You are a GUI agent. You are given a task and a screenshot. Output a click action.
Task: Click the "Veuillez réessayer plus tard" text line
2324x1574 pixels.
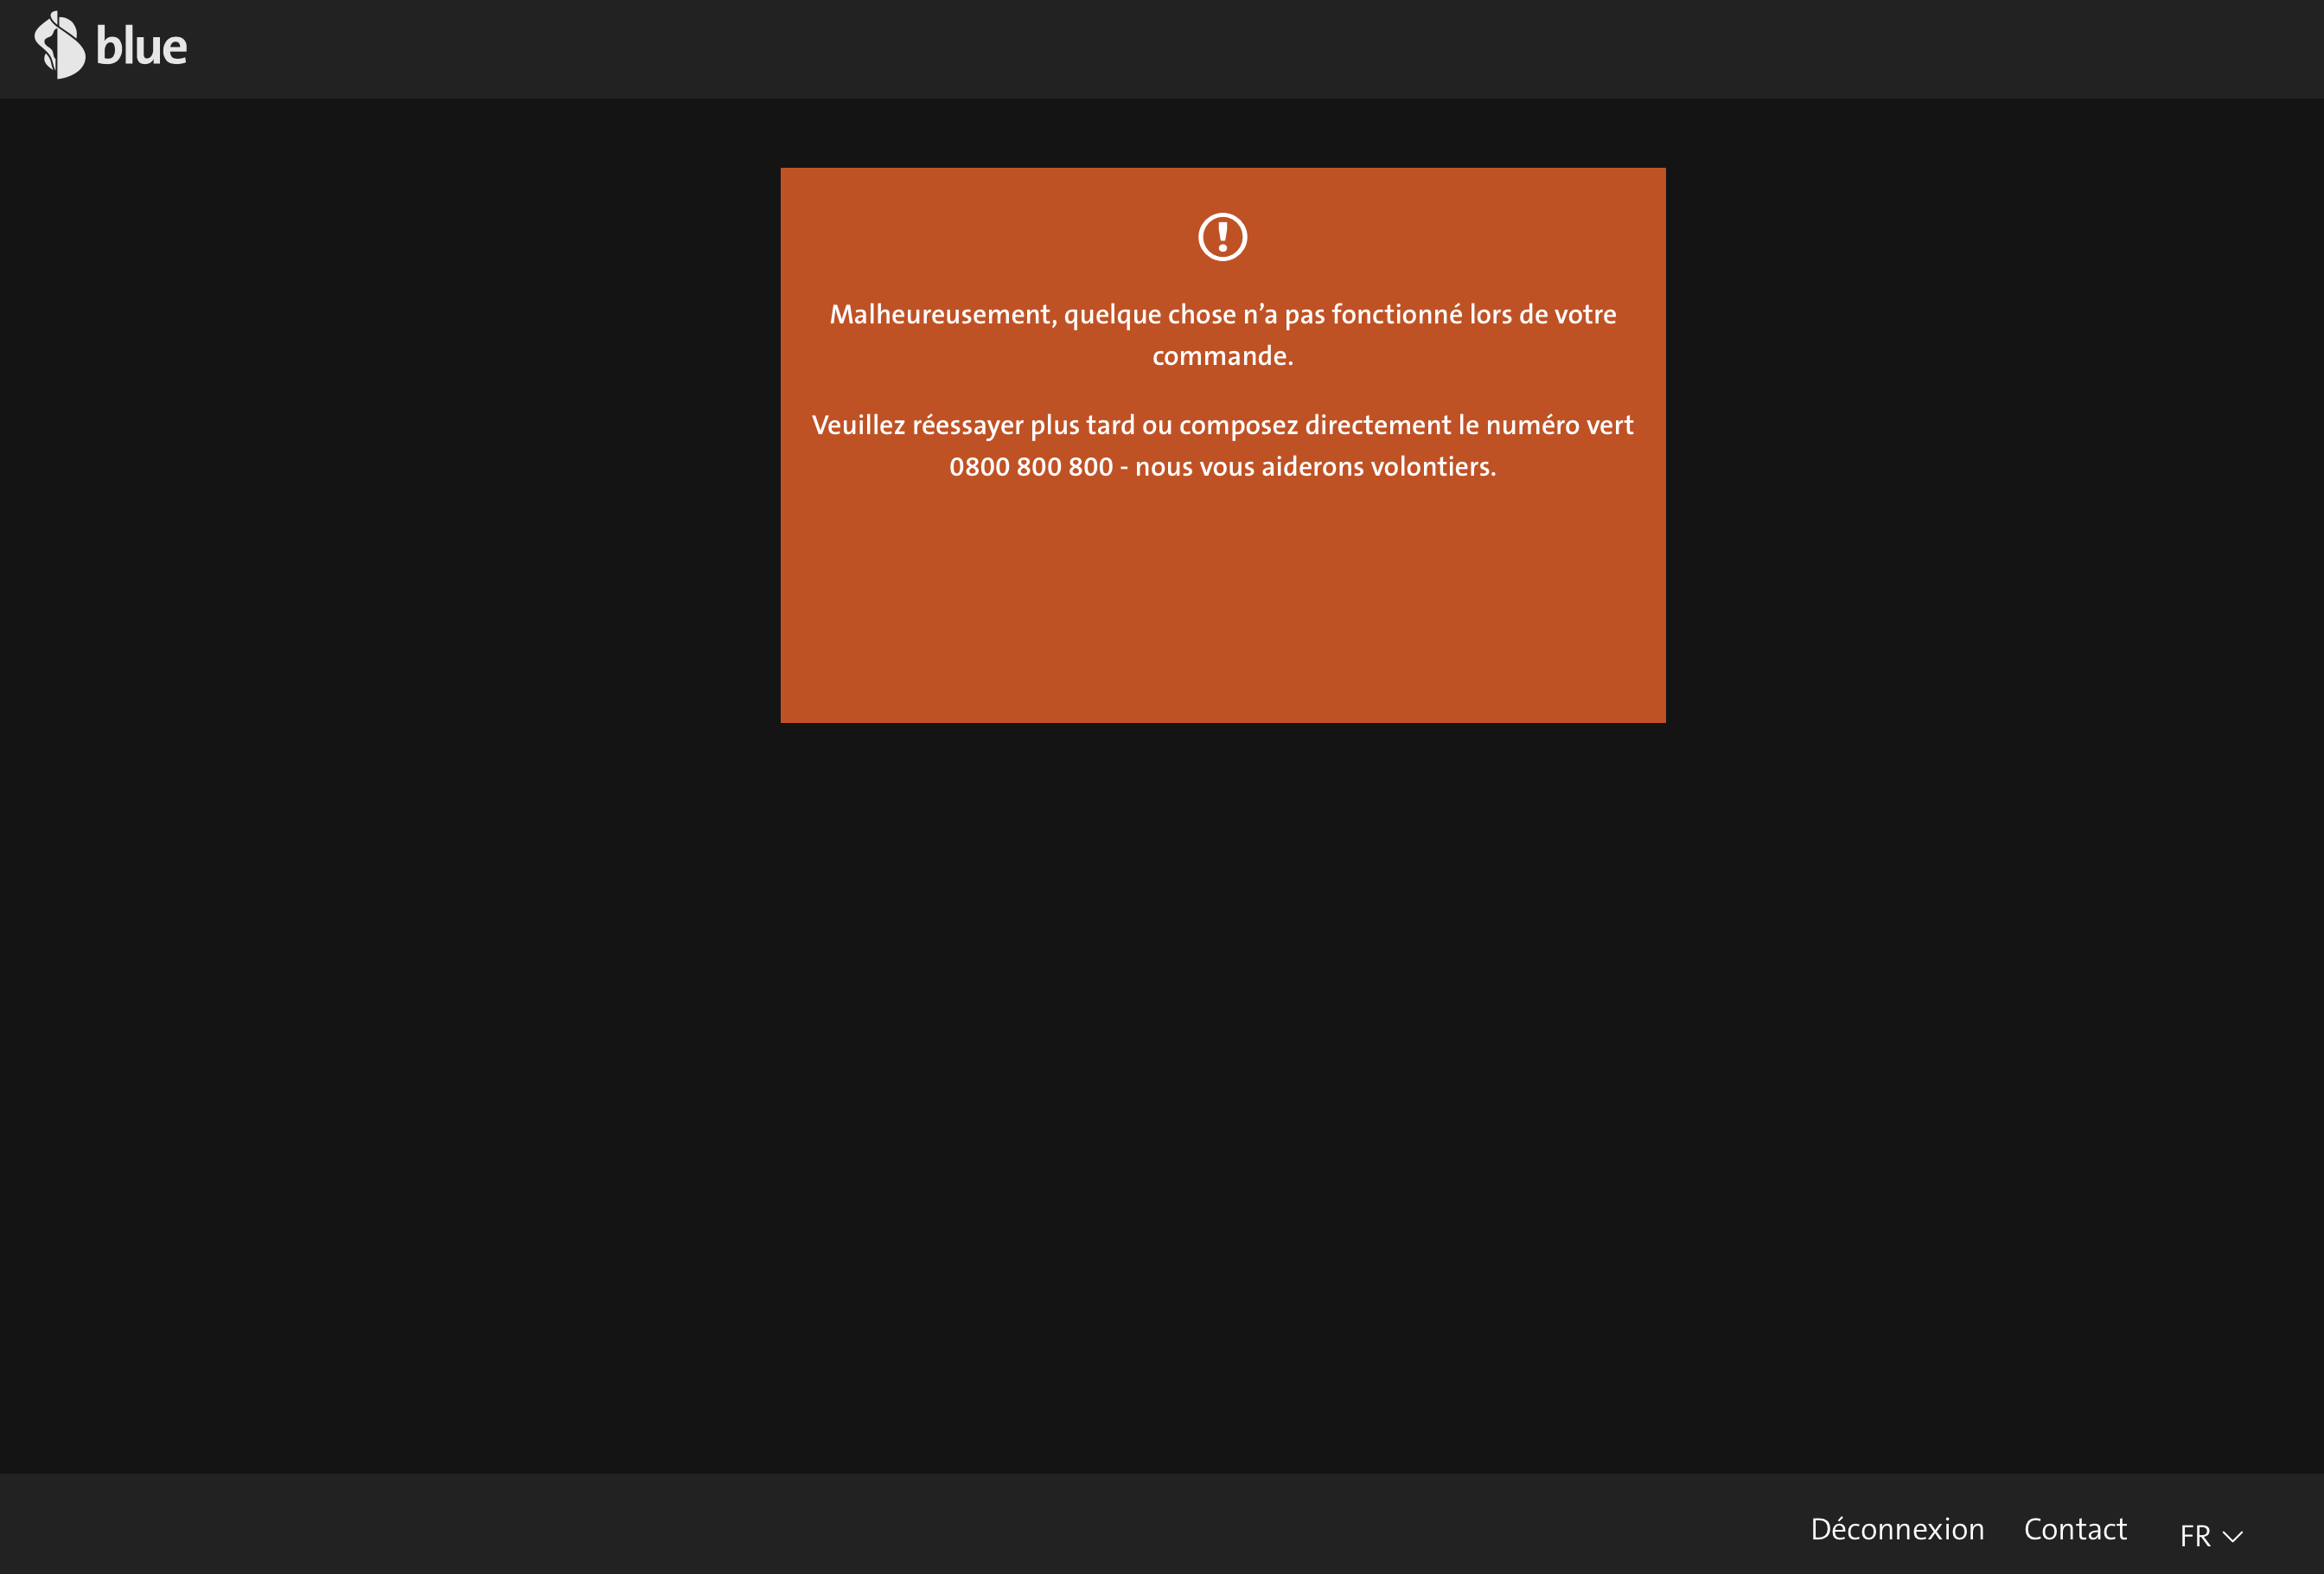(975, 426)
